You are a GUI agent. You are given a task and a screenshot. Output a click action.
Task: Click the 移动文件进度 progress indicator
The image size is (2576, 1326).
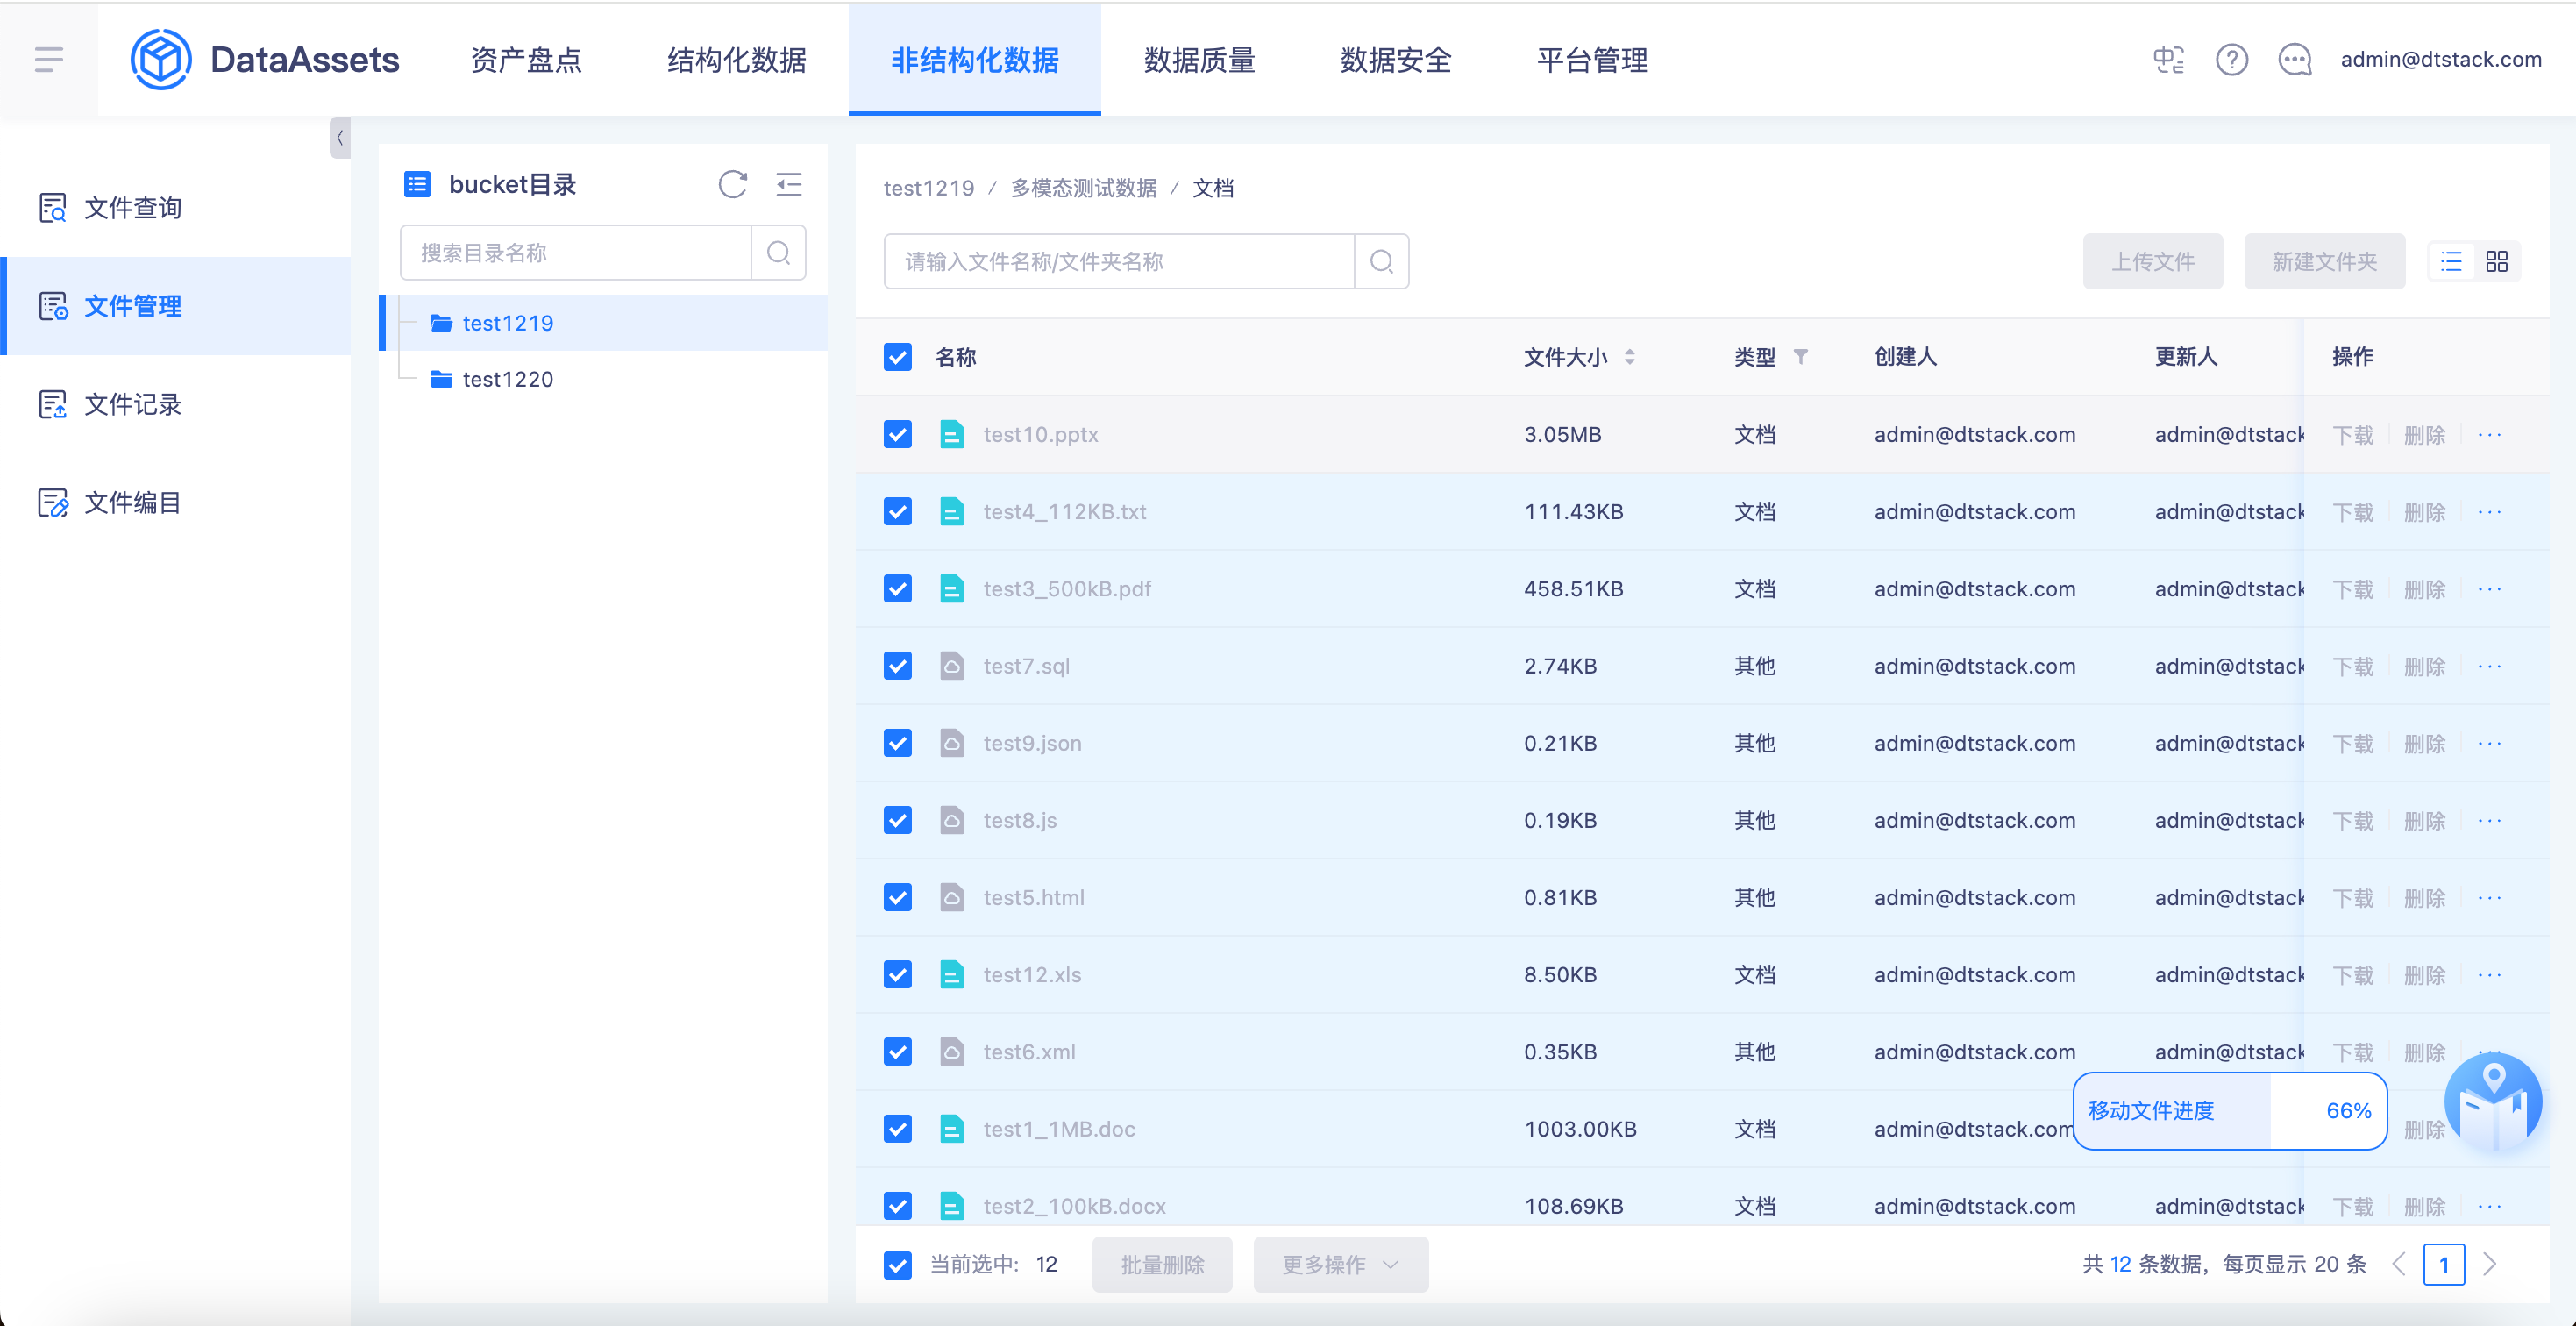click(2229, 1110)
